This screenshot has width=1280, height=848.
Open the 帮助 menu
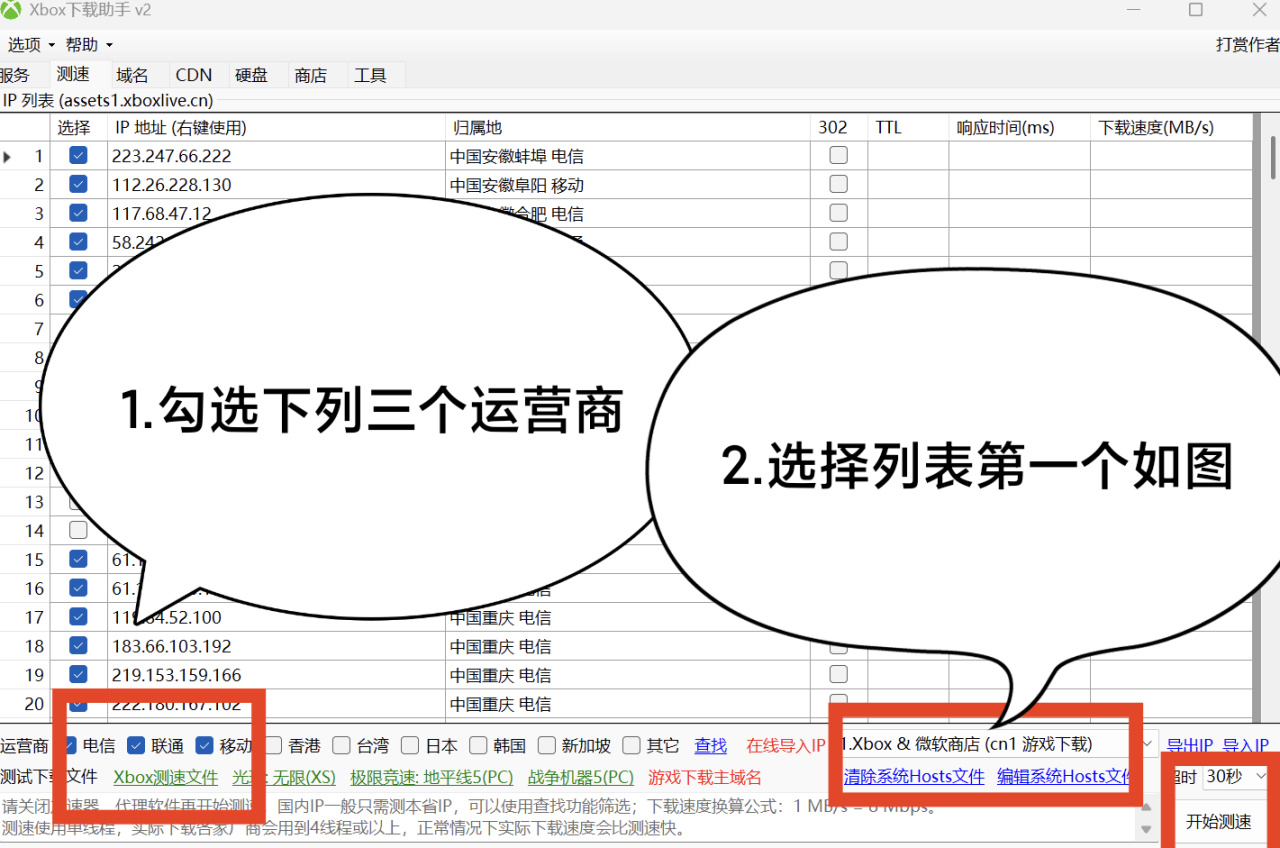click(89, 45)
